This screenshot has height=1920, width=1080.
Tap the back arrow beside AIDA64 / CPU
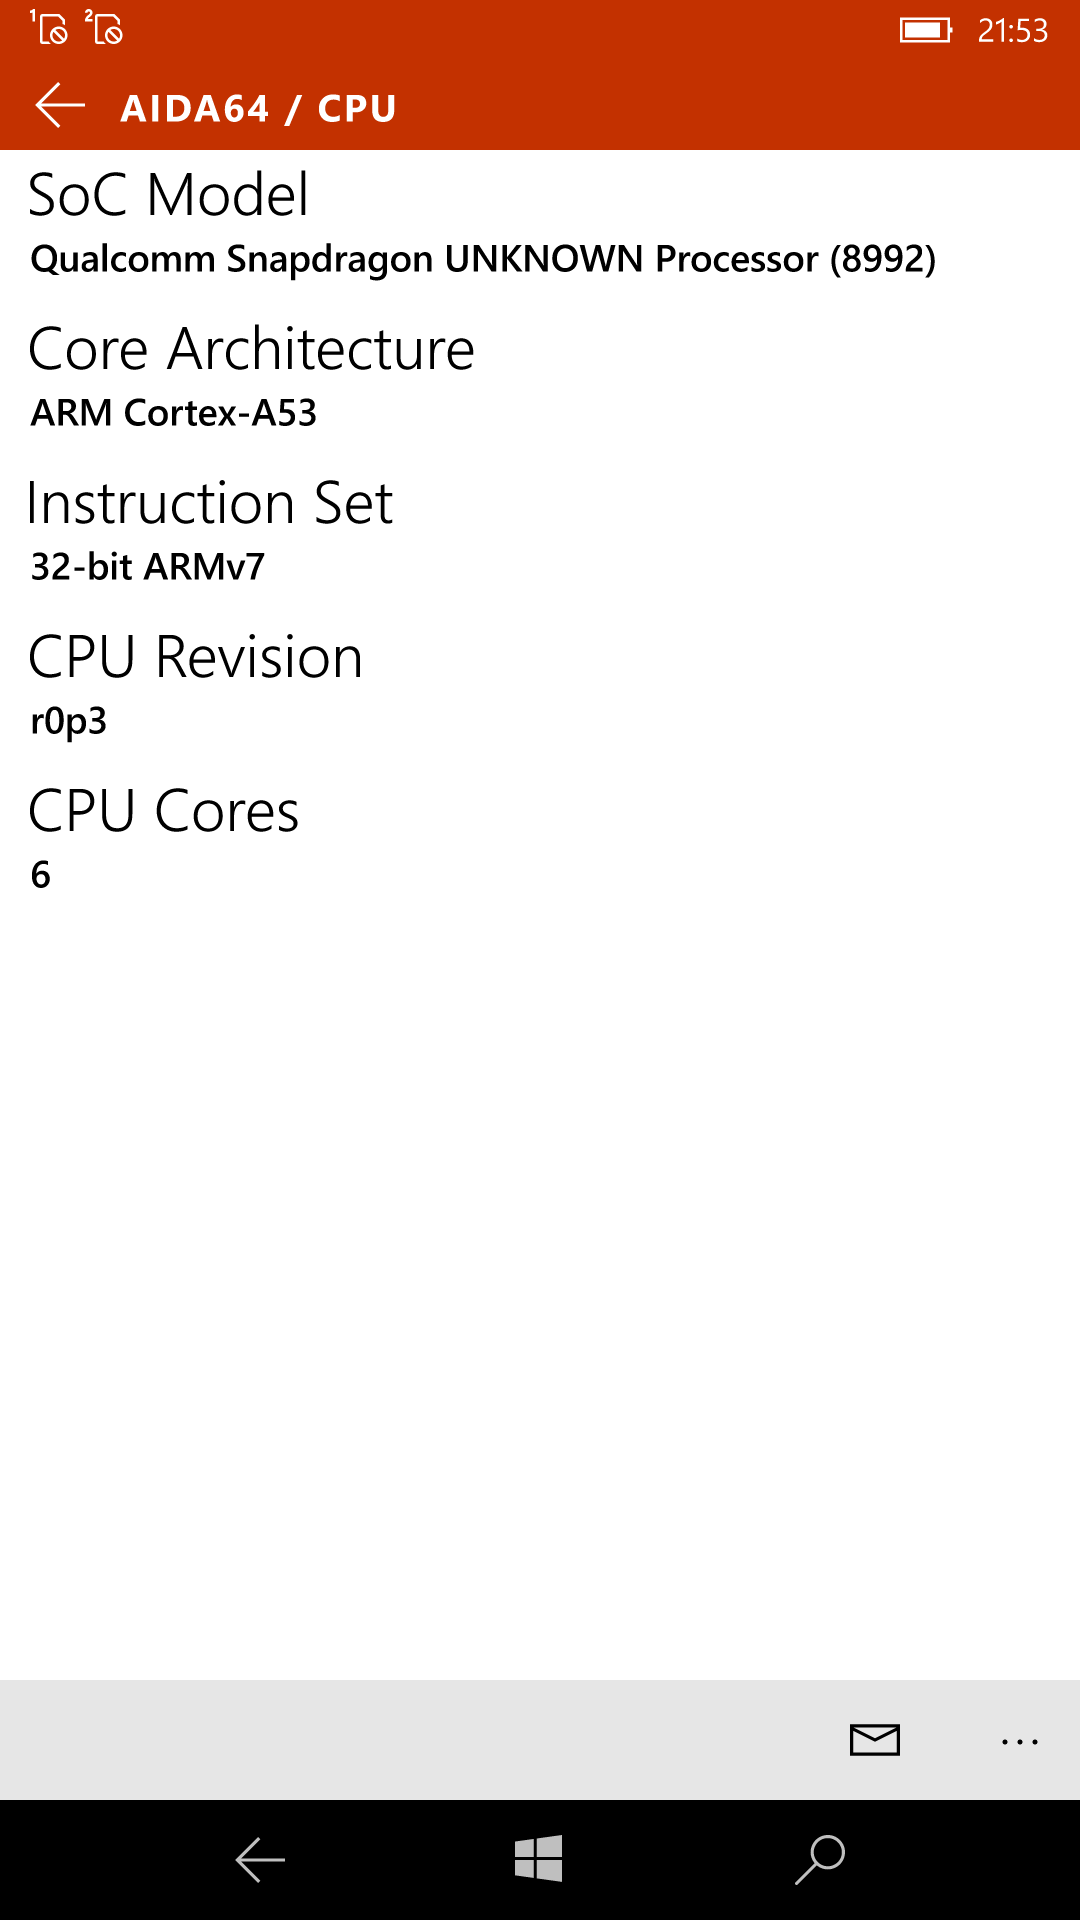pos(60,106)
